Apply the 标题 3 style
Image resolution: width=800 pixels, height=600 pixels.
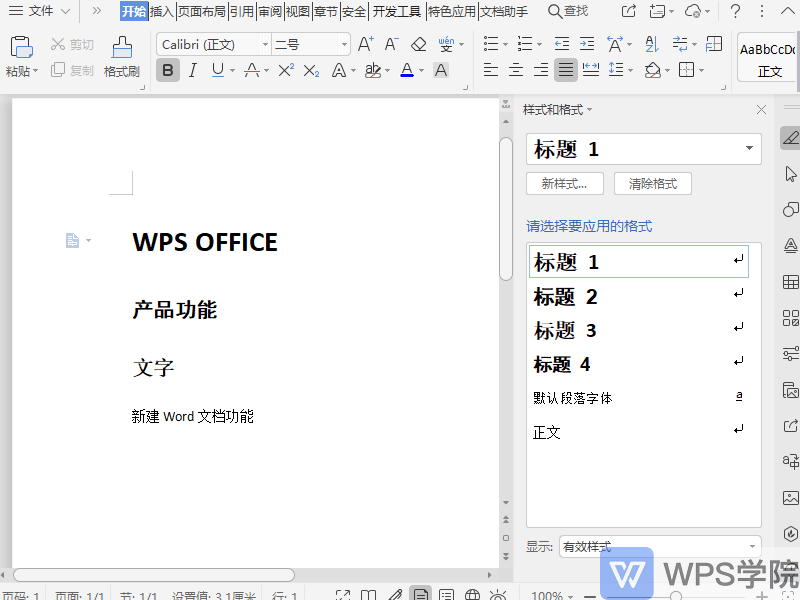(x=638, y=330)
